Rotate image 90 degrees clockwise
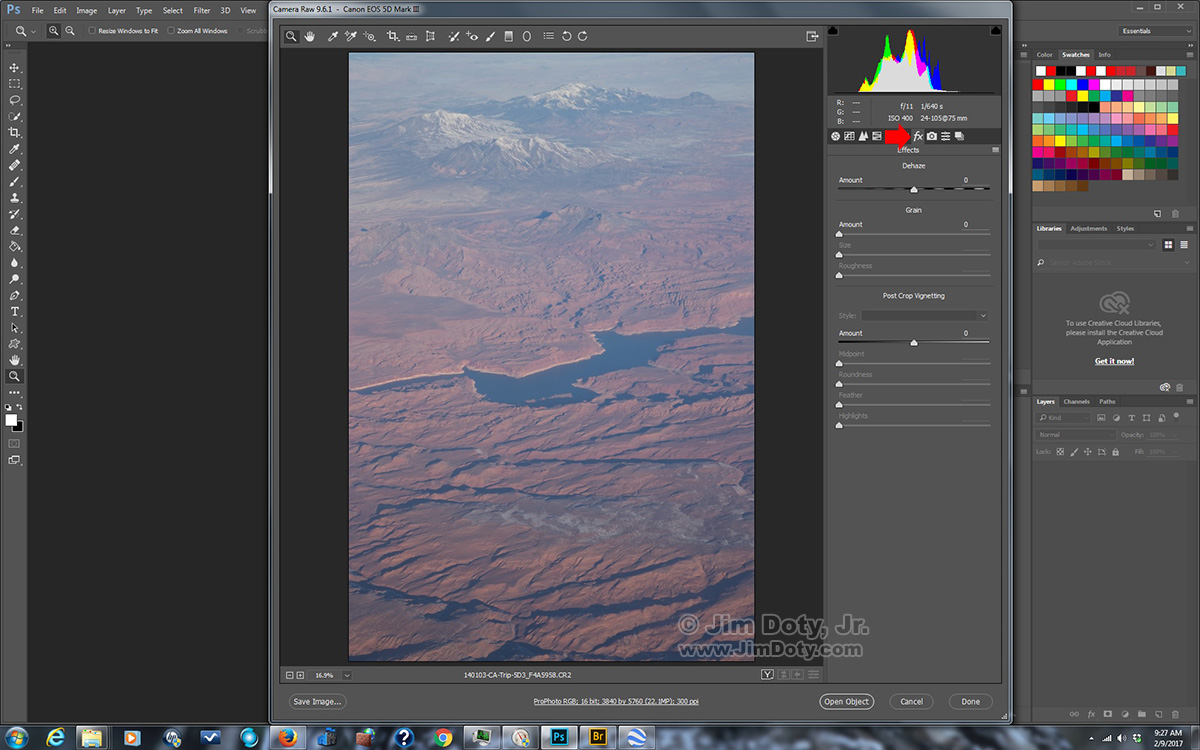The image size is (1200, 750). pyautogui.click(x=583, y=36)
